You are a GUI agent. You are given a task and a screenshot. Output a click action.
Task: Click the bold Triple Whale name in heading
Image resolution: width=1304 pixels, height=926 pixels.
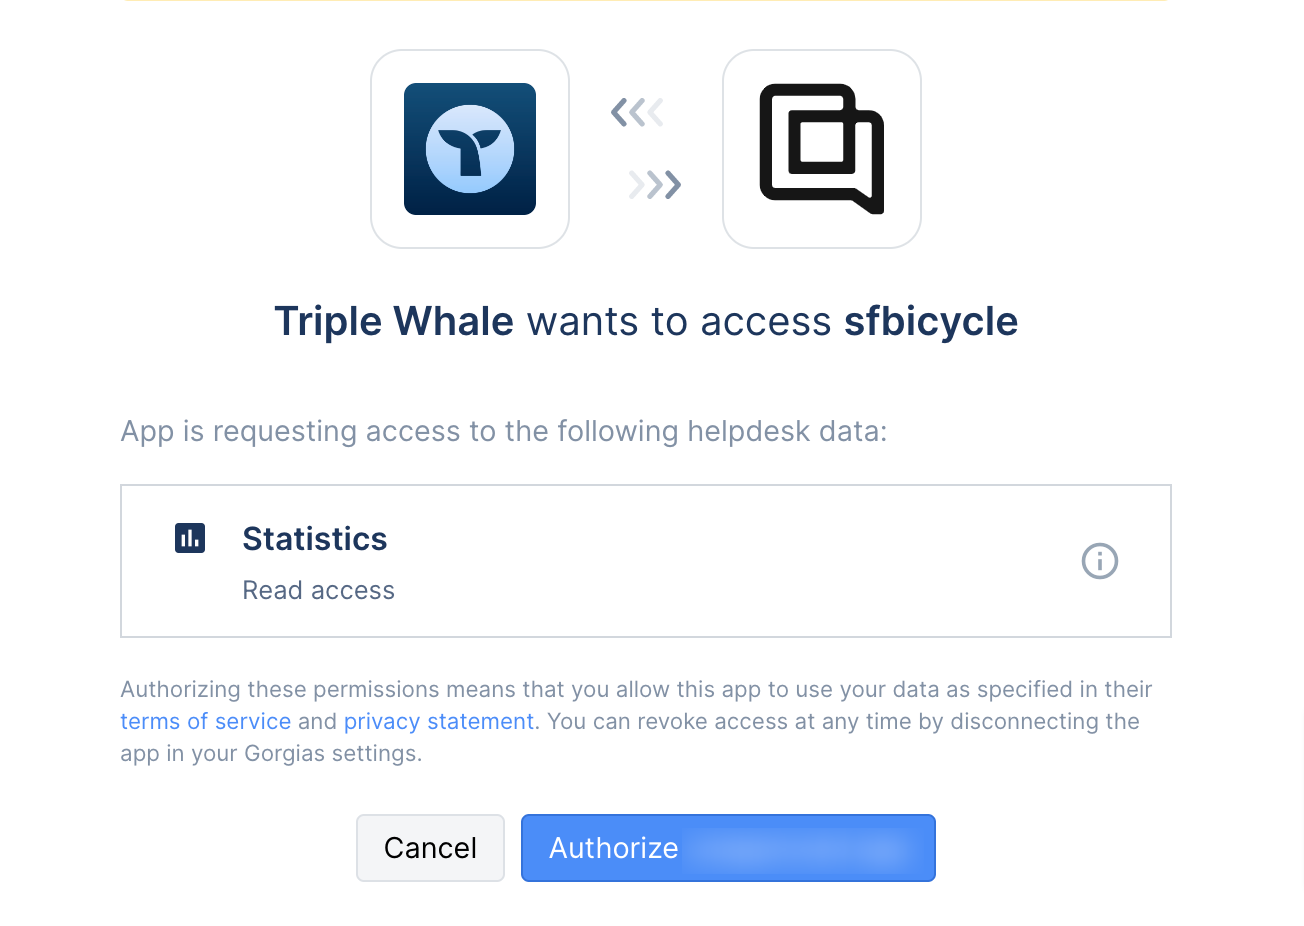tap(394, 321)
